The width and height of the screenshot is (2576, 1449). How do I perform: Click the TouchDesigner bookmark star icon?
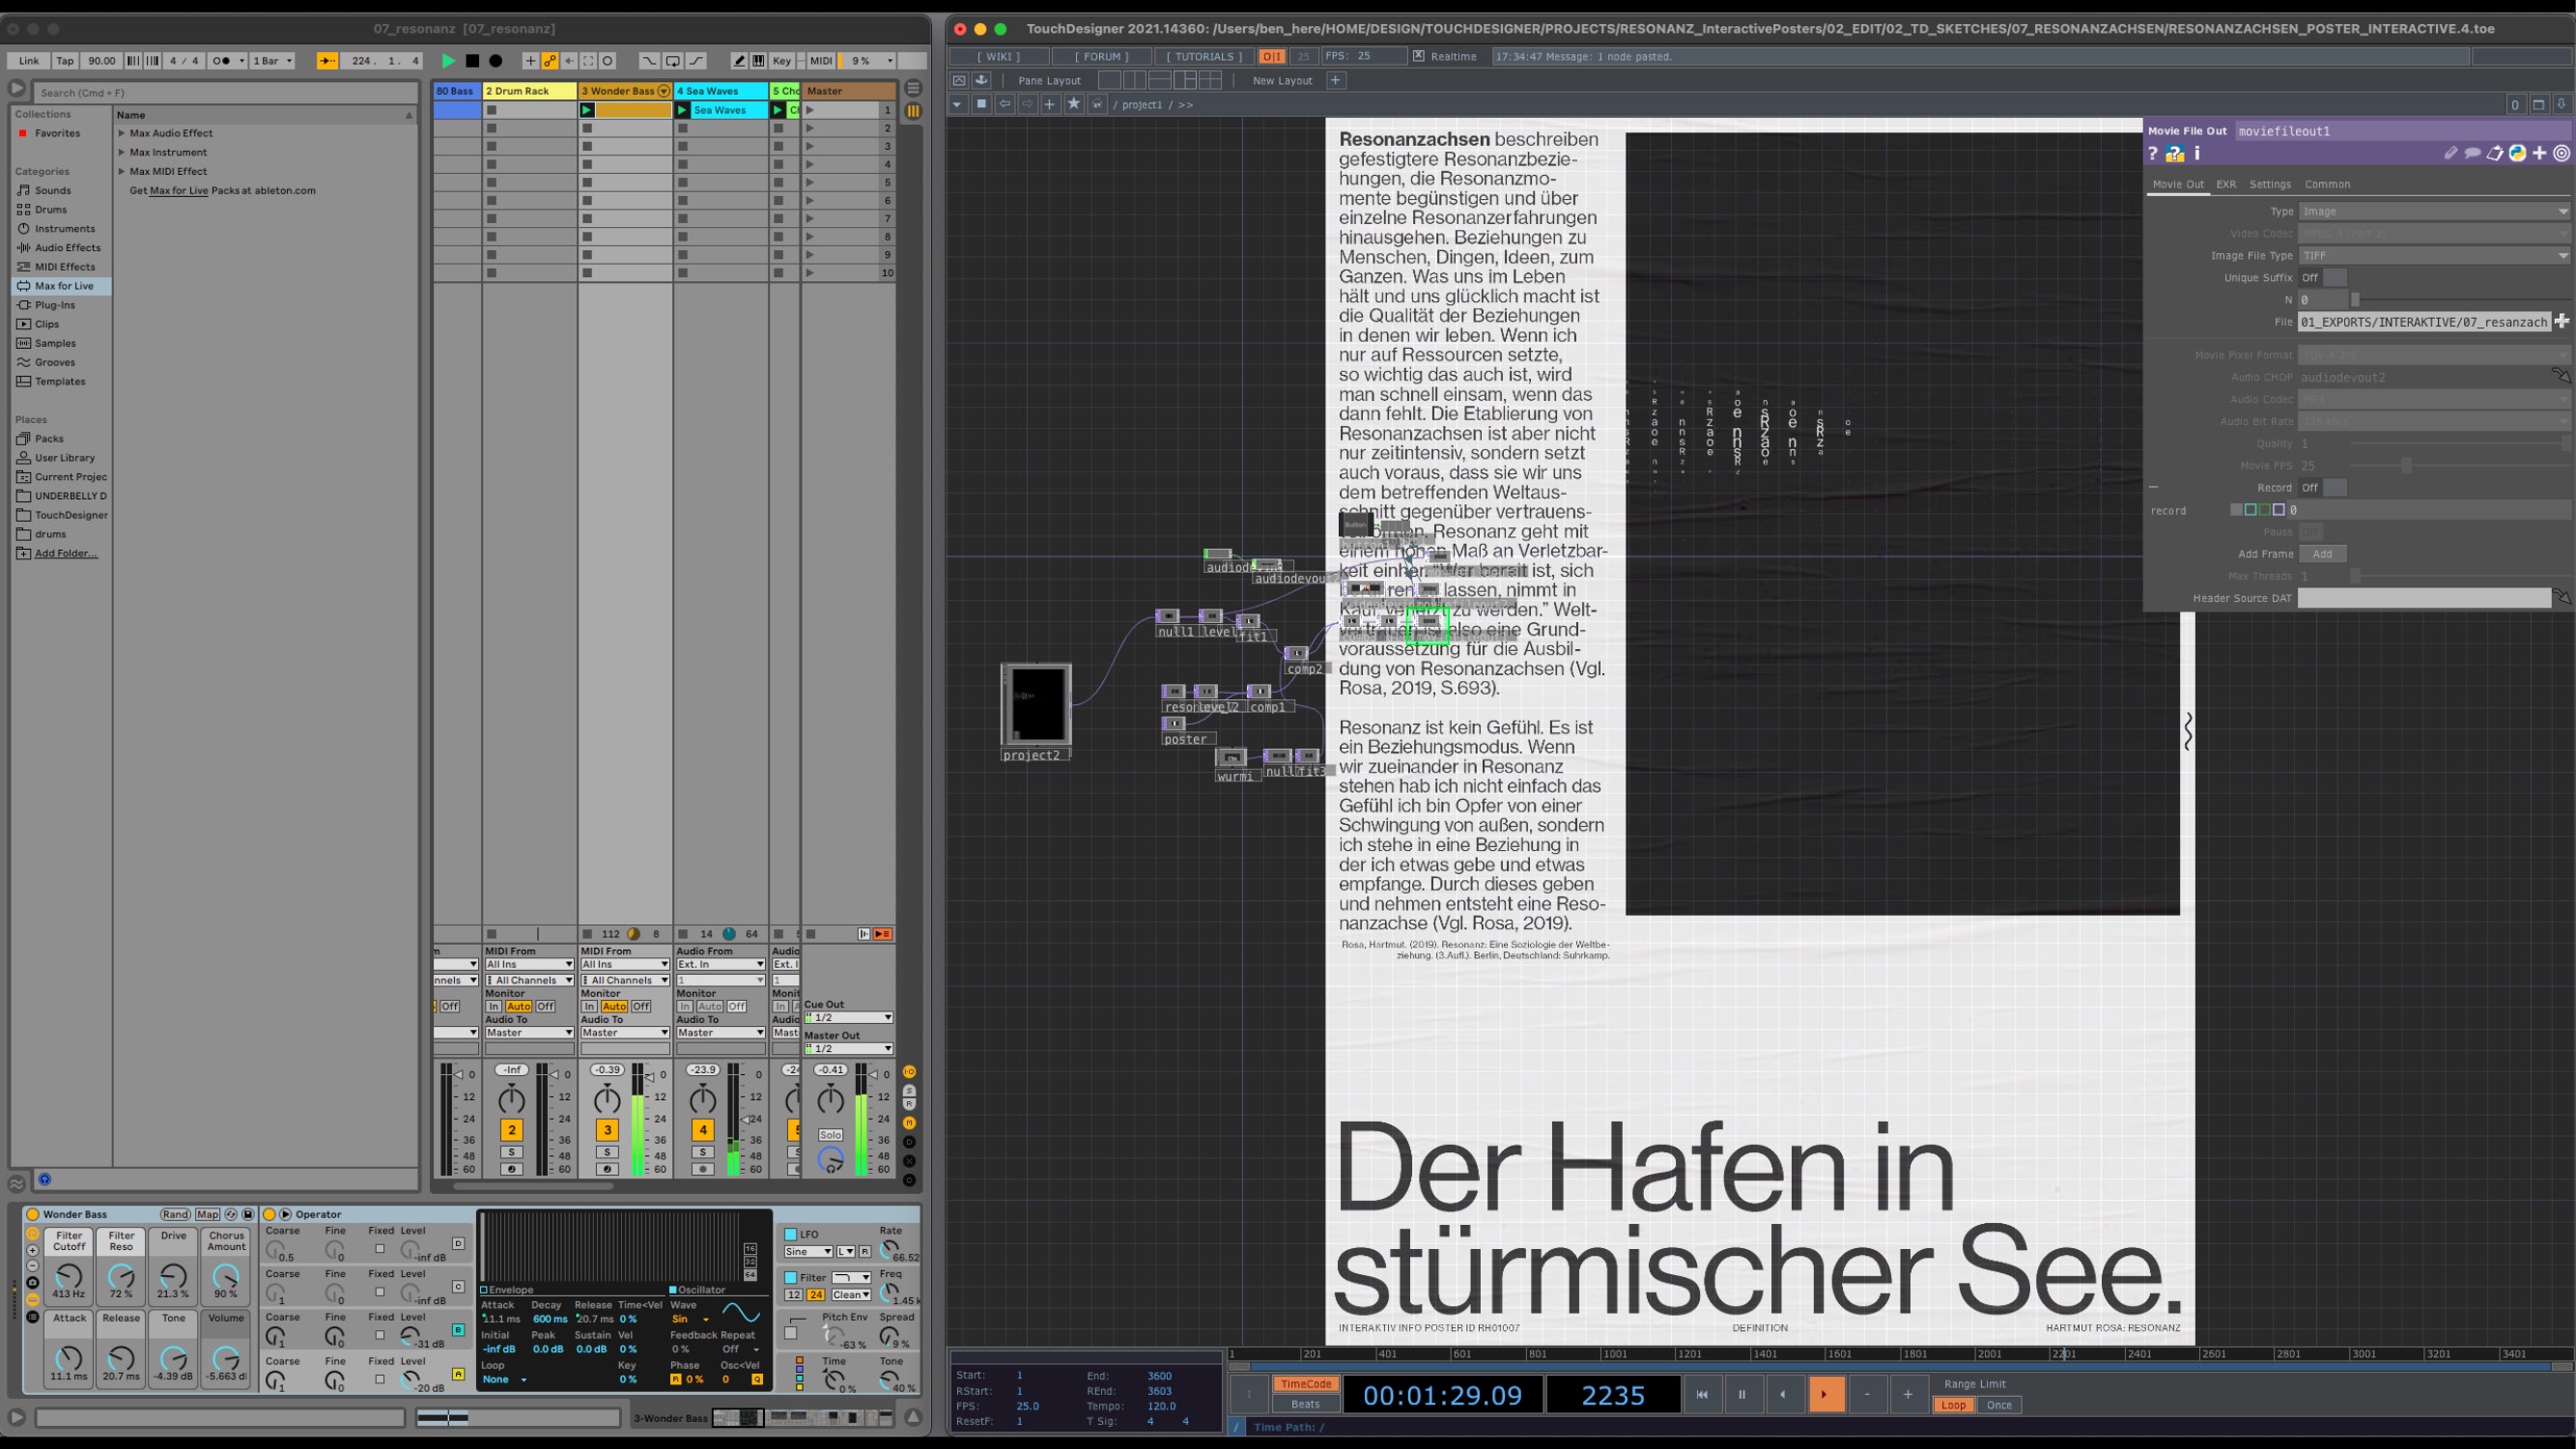pos(1073,104)
